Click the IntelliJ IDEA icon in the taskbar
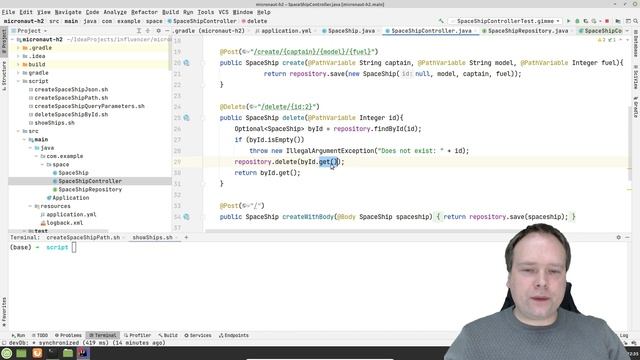This screenshot has height=360, width=640. (83, 353)
